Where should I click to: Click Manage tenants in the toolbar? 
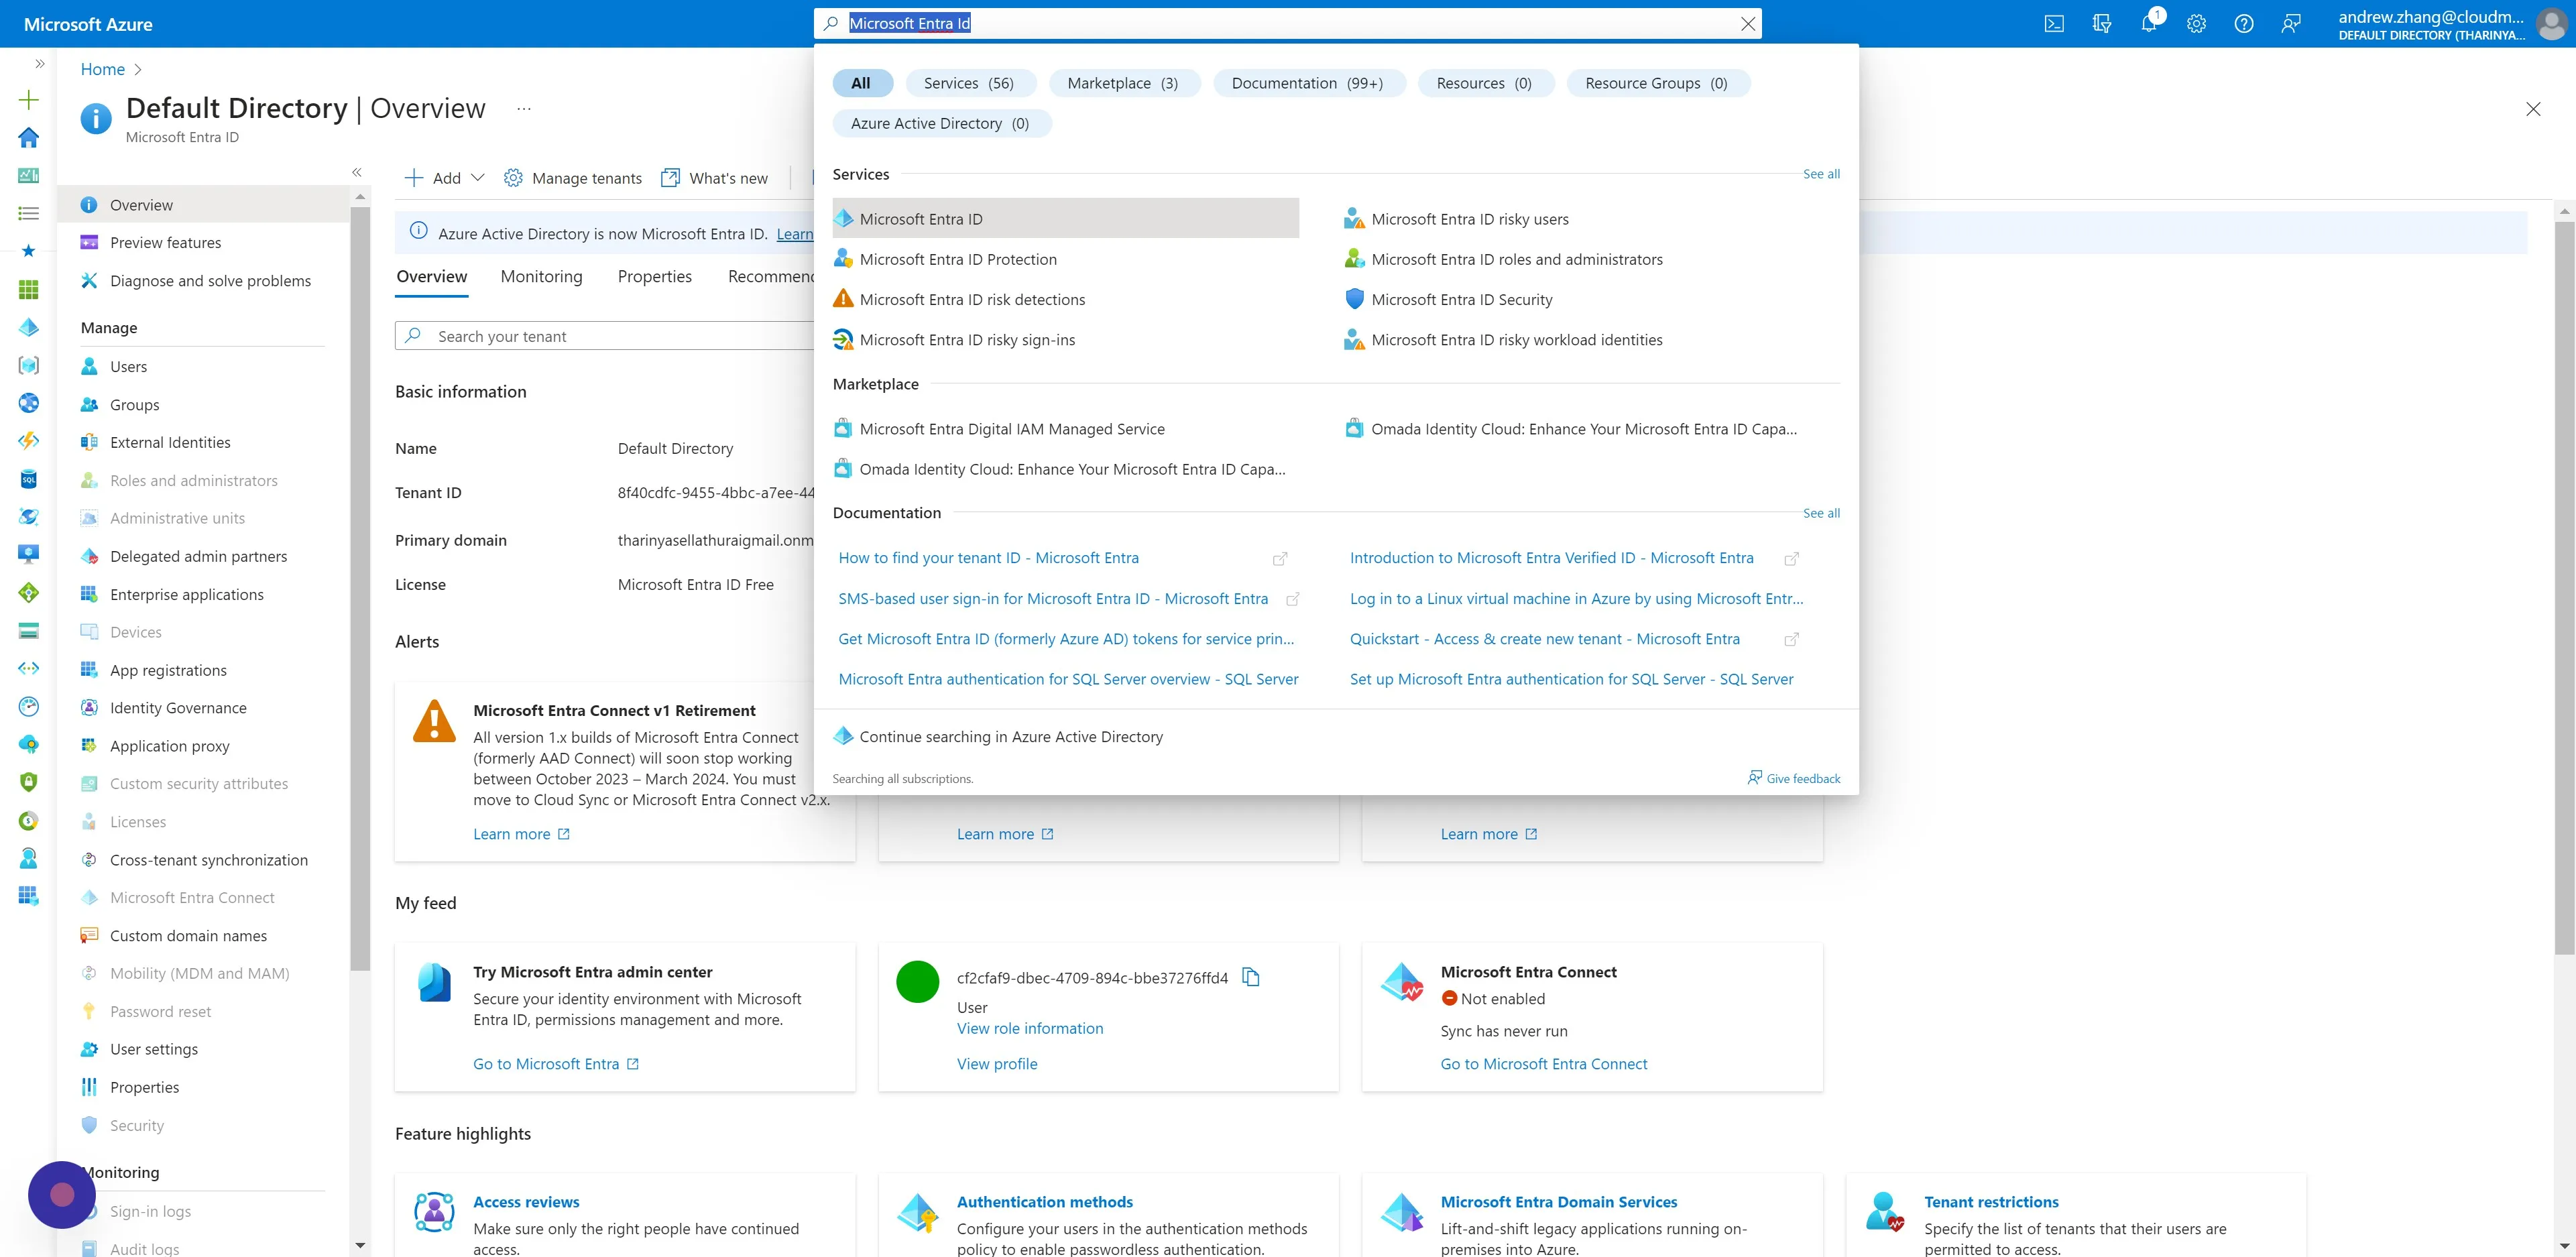pyautogui.click(x=573, y=178)
